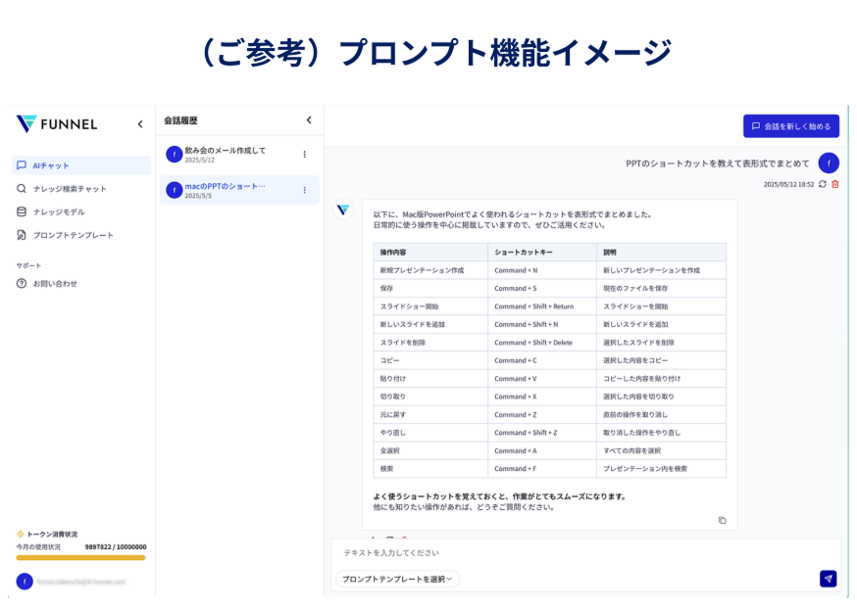Click avatar of macのPPTのショート… conversation
The height and width of the screenshot is (607, 857).
(x=174, y=190)
